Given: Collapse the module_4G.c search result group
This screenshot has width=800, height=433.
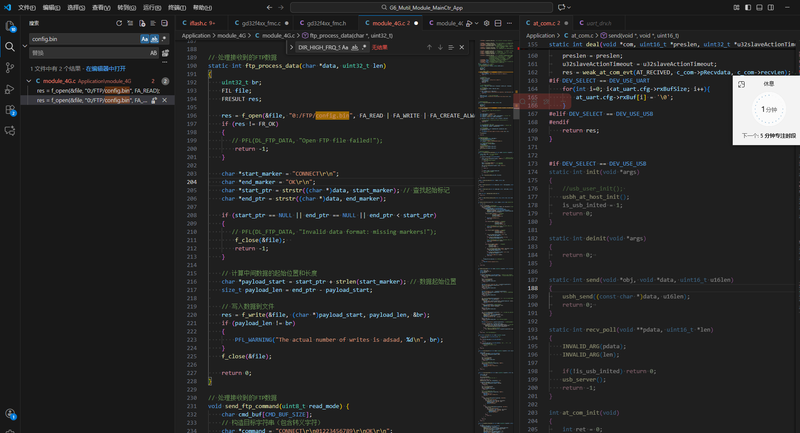Looking at the screenshot, I should 26,80.
